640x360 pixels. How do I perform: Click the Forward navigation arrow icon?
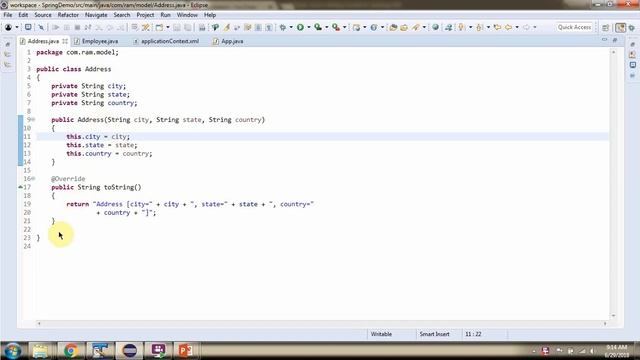pos(527,27)
